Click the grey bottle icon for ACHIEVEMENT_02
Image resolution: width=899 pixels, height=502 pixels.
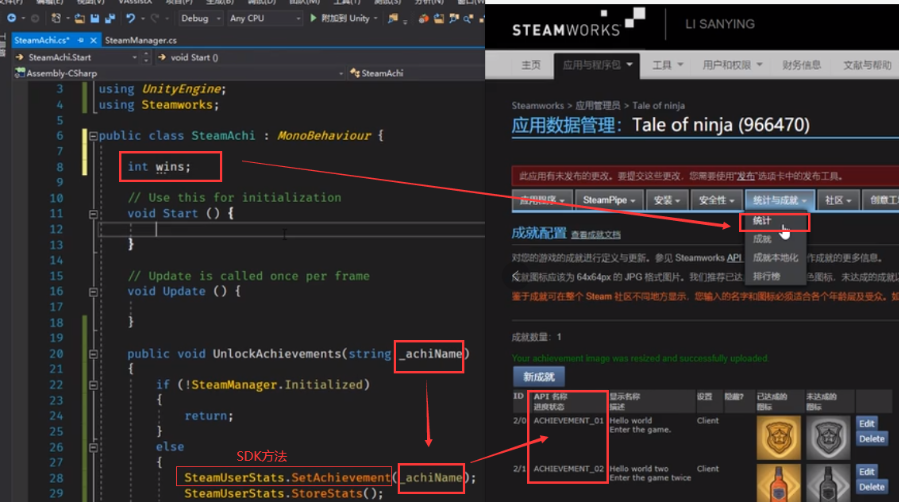828,483
